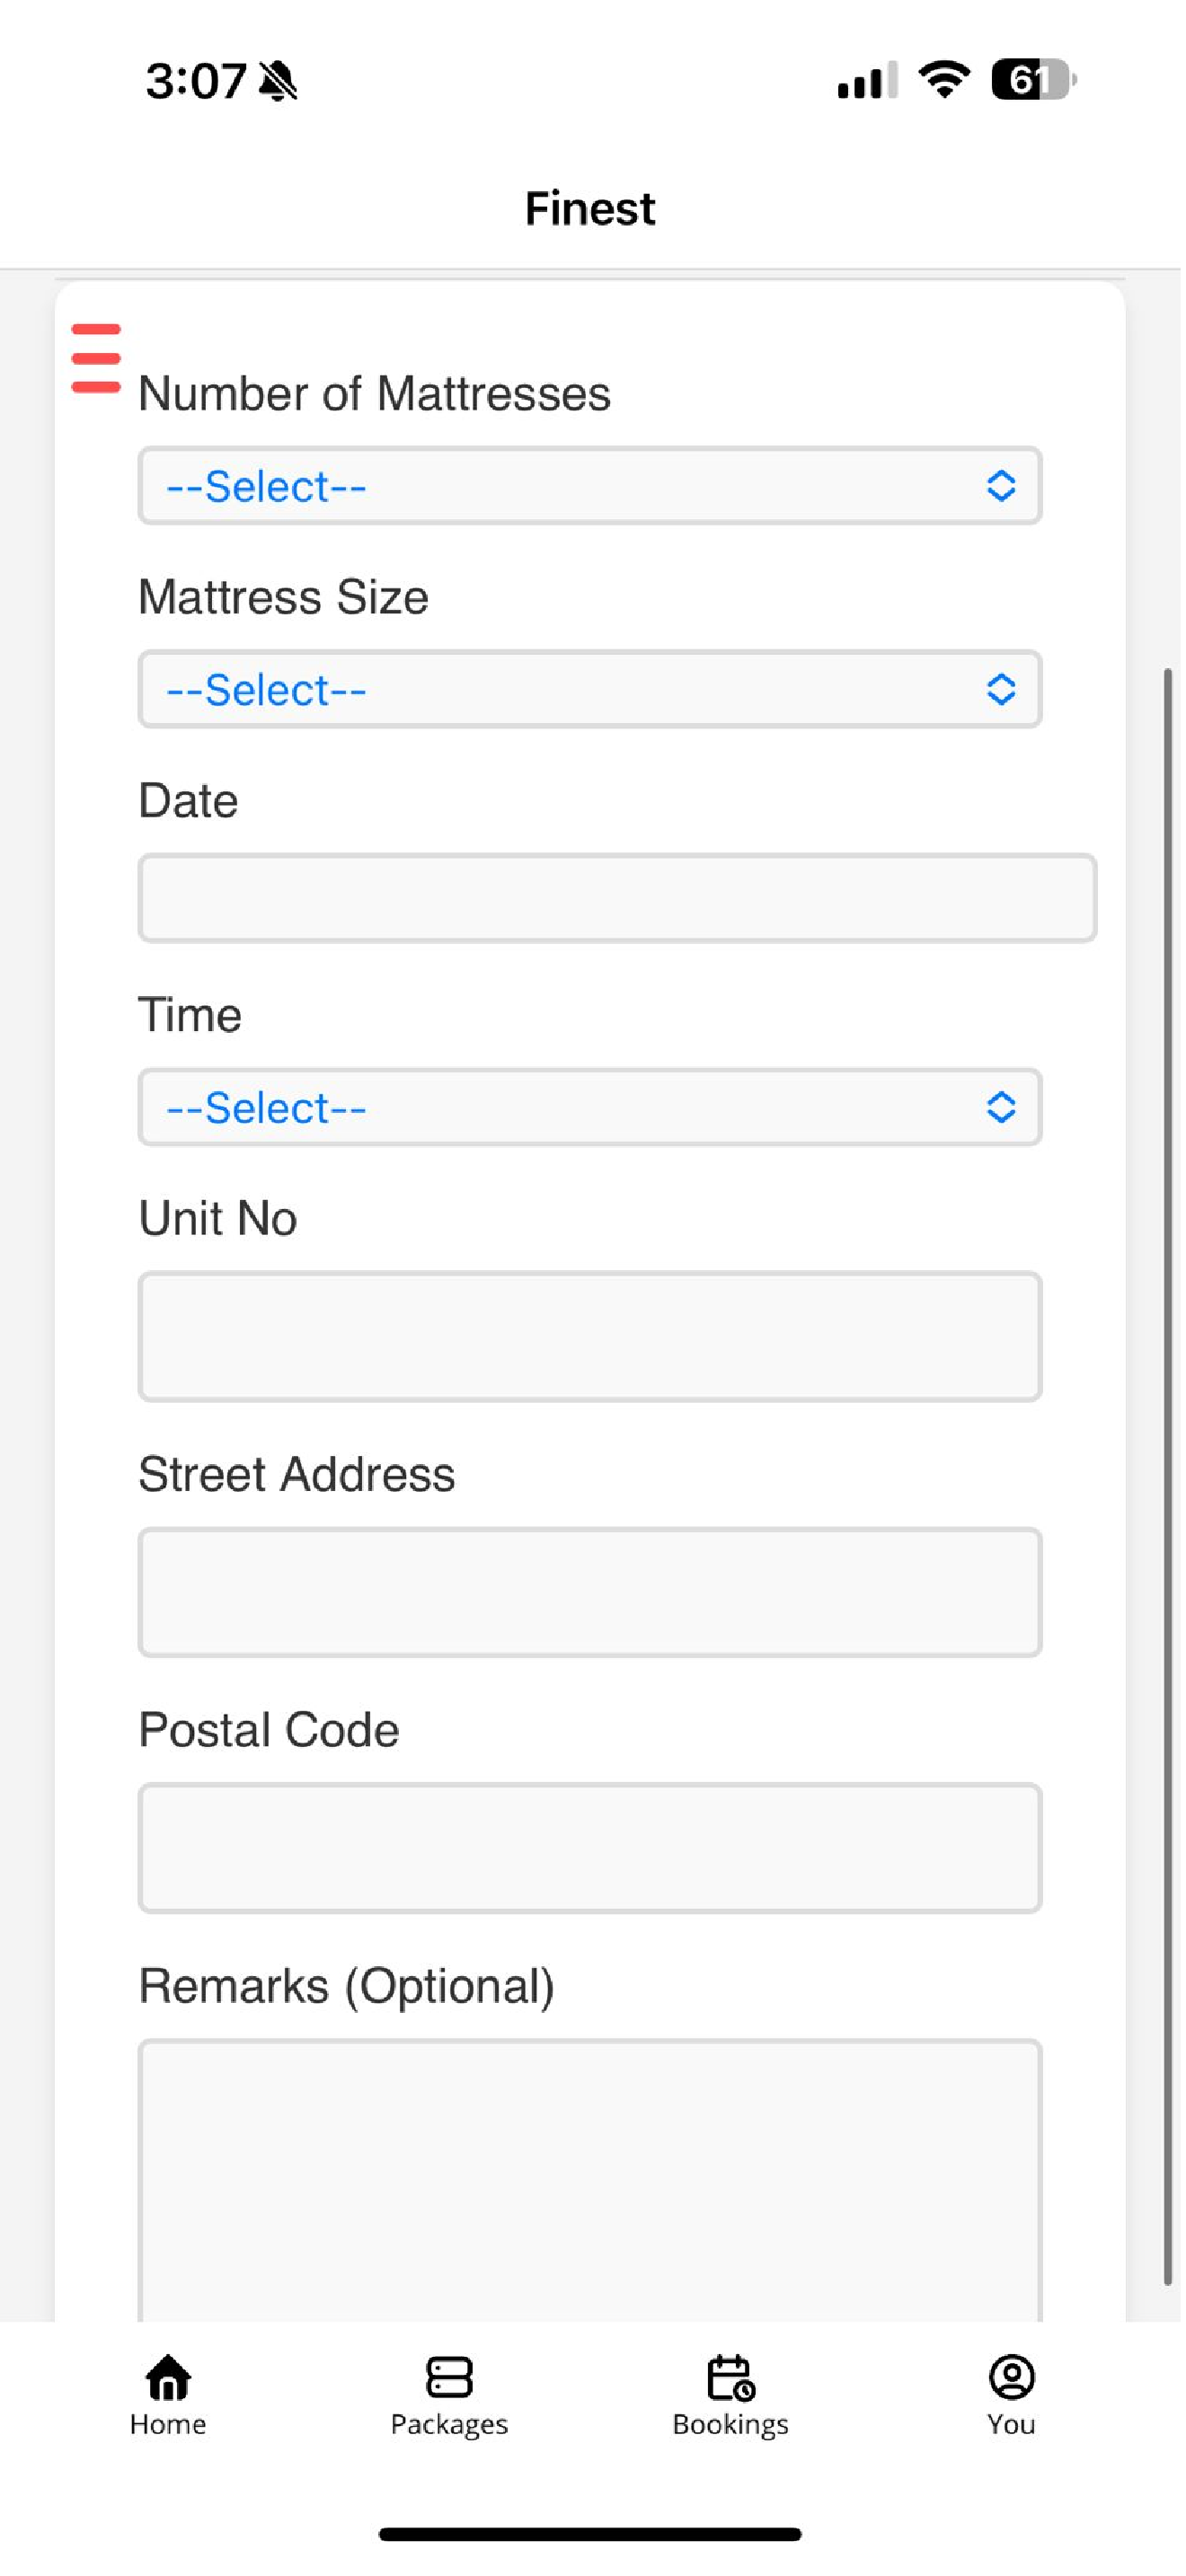The image size is (1186, 2576).
Task: Tap the Wi-Fi status icon
Action: pyautogui.click(x=947, y=80)
